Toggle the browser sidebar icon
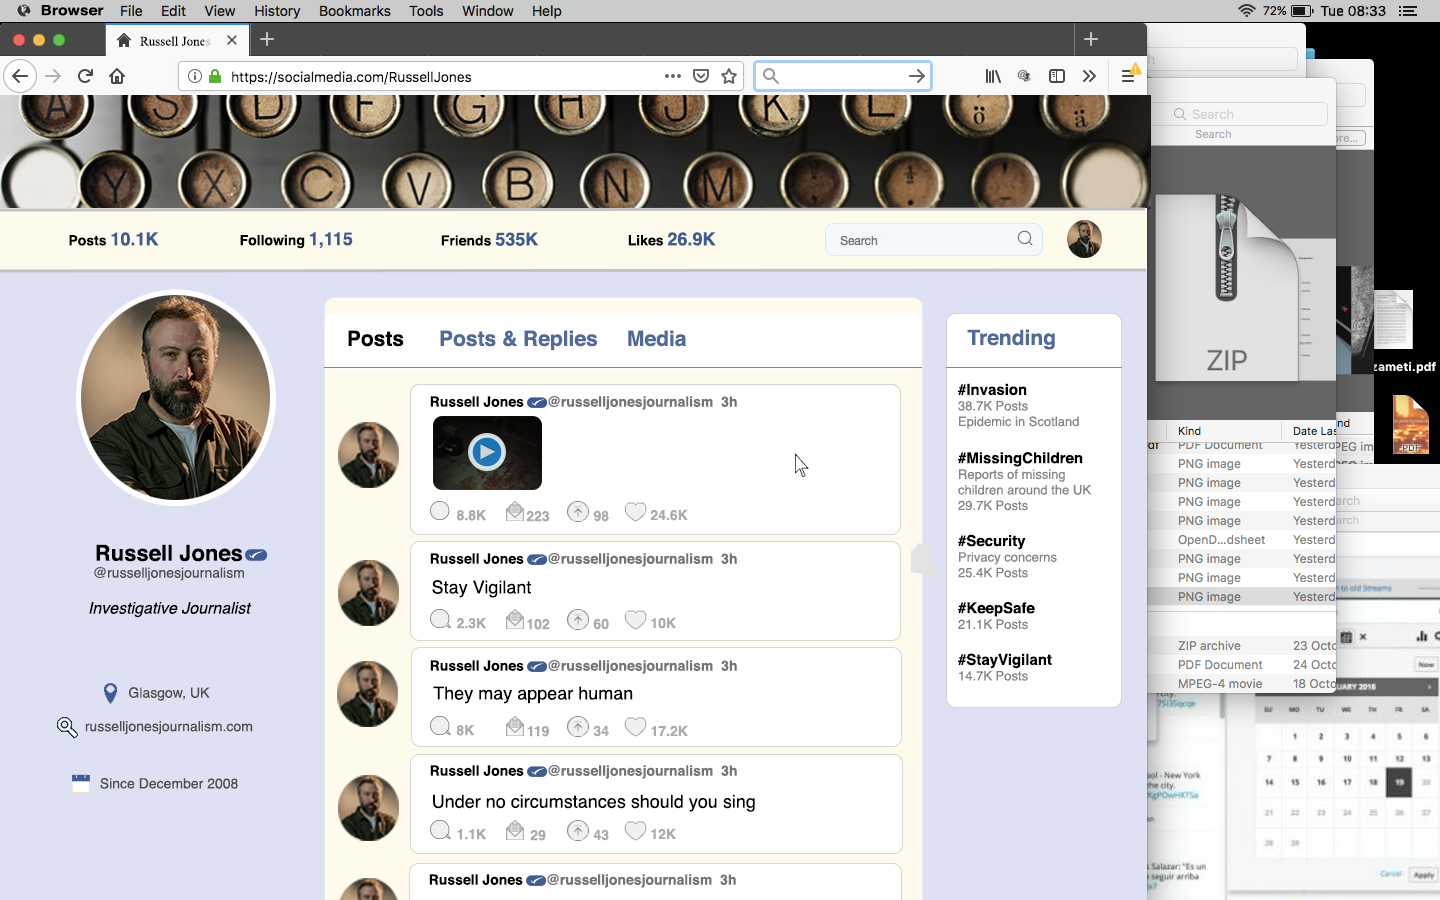The image size is (1440, 900). point(1057,76)
